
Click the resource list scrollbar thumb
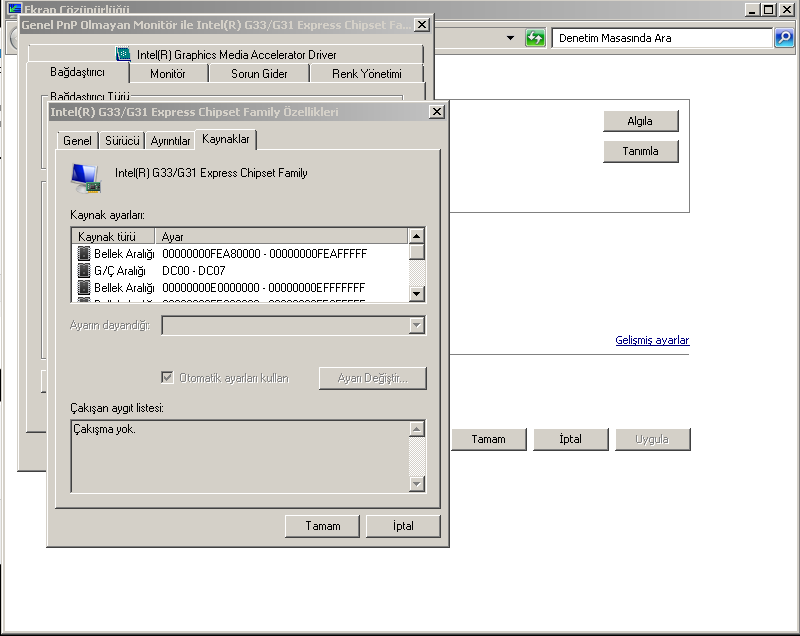417,252
